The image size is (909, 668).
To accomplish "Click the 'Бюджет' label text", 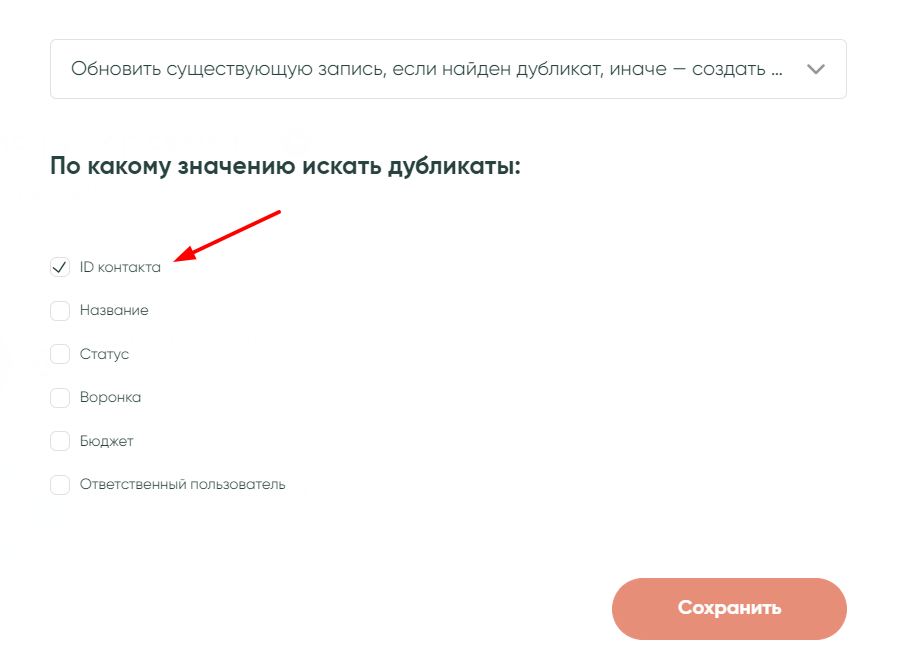I will pyautogui.click(x=106, y=441).
